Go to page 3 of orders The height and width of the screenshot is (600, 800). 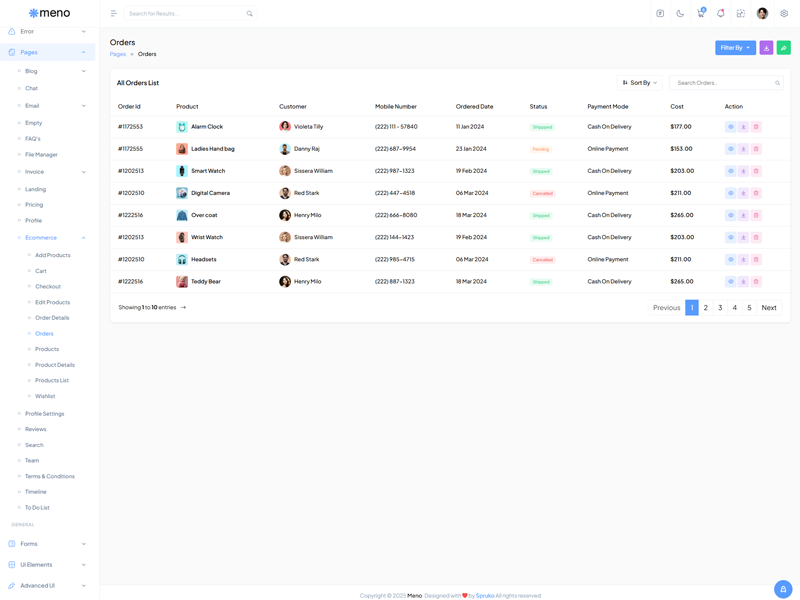click(720, 308)
